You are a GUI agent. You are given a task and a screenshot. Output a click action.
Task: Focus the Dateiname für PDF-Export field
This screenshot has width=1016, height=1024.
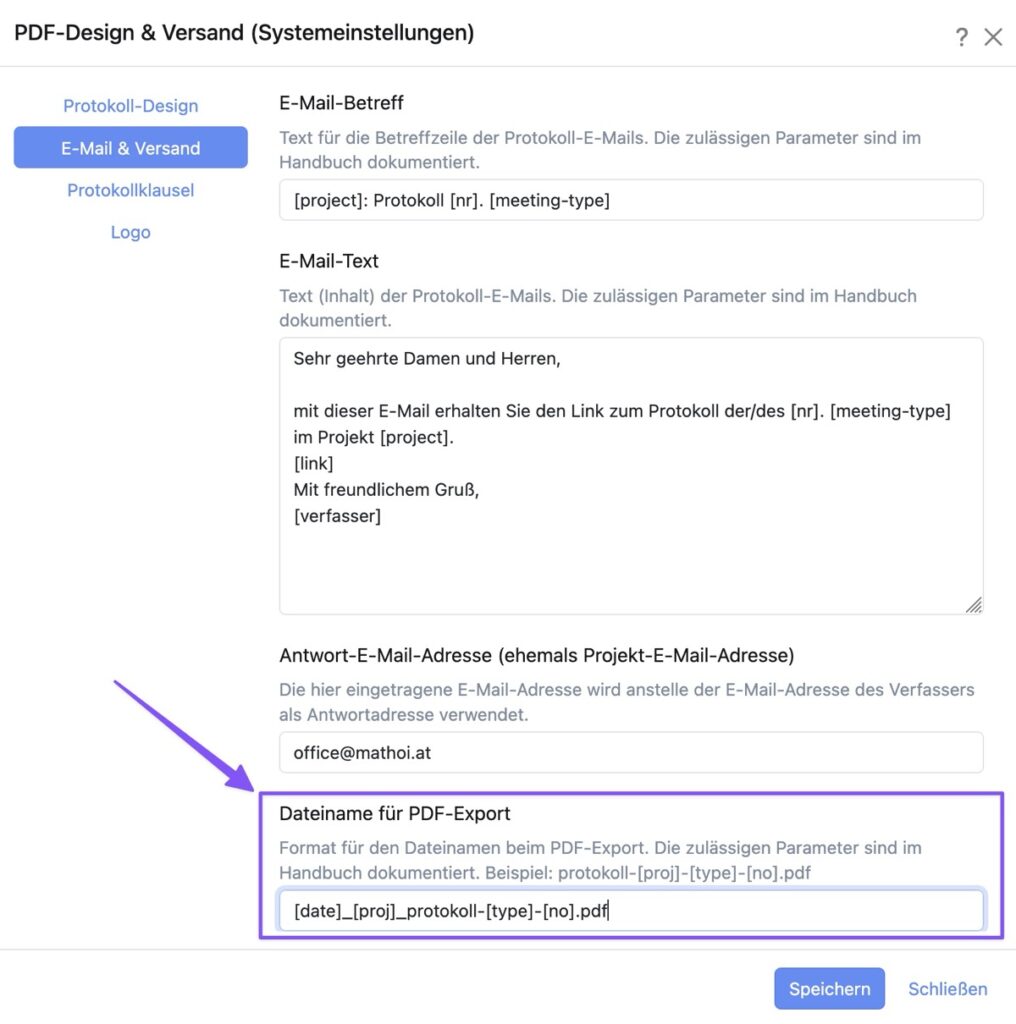click(x=631, y=910)
